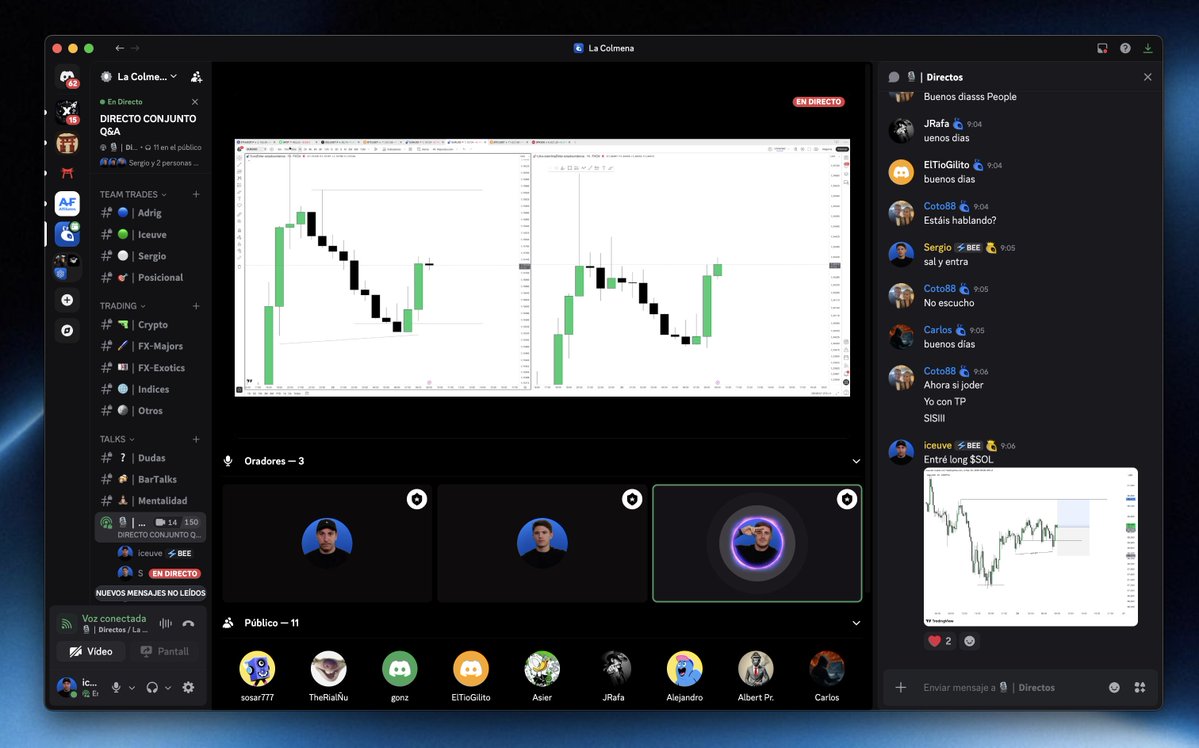Add a channel to TRADING category
Screen dimensions: 1199x748
click(x=196, y=306)
